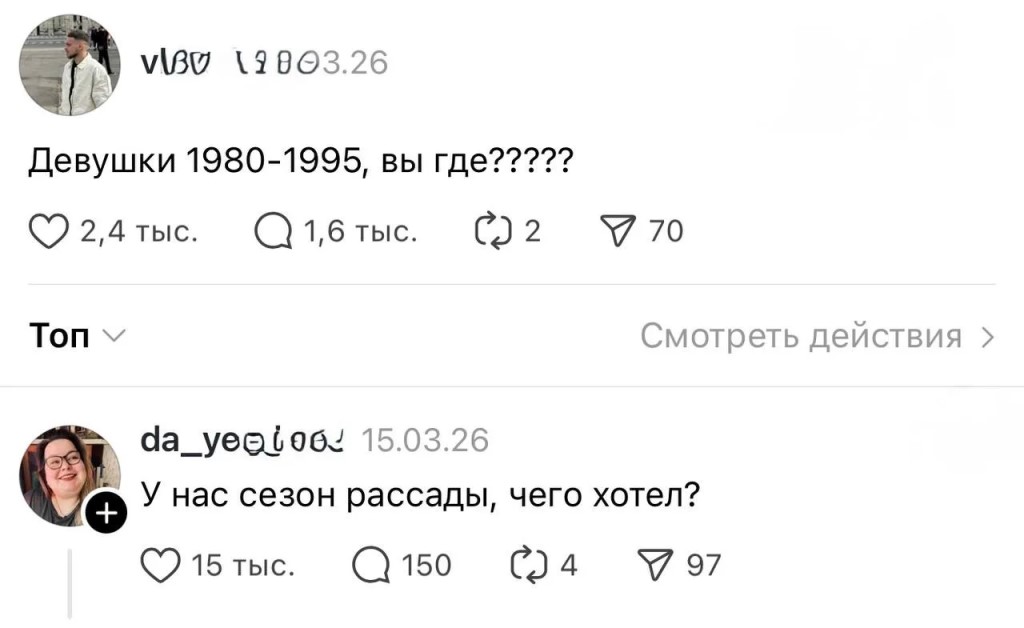Open replies to the сезон рассады comment
Screen dimensions: 1024x628
(372, 566)
